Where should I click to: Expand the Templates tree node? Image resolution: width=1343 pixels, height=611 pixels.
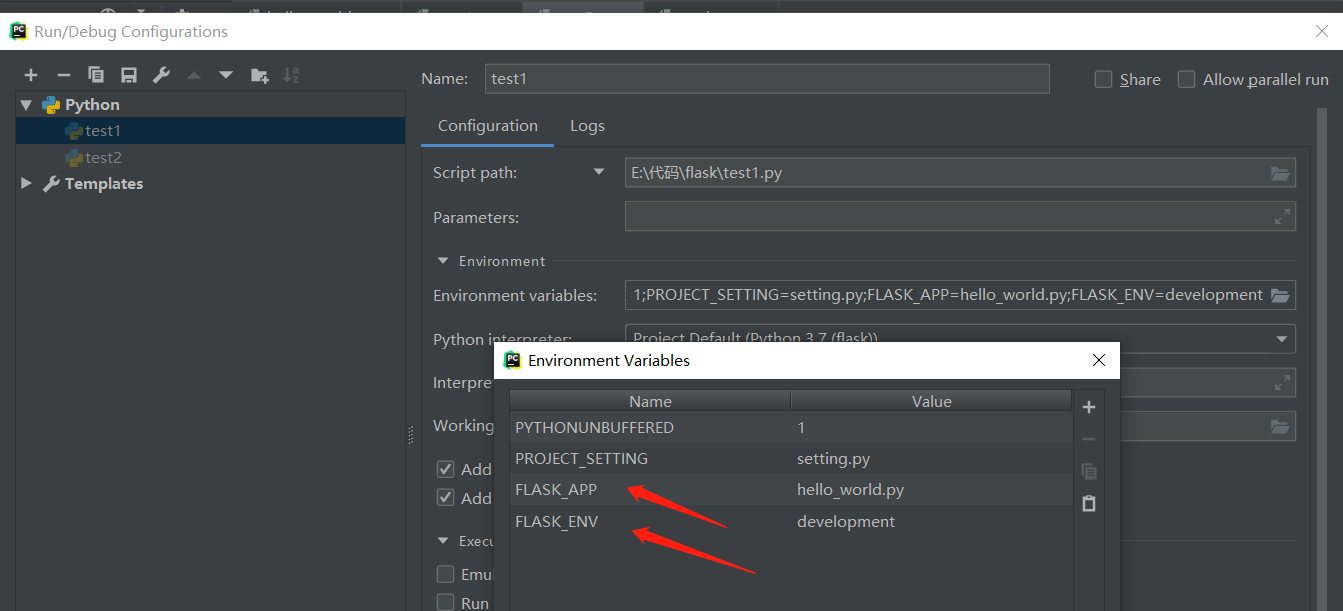[x=26, y=184]
